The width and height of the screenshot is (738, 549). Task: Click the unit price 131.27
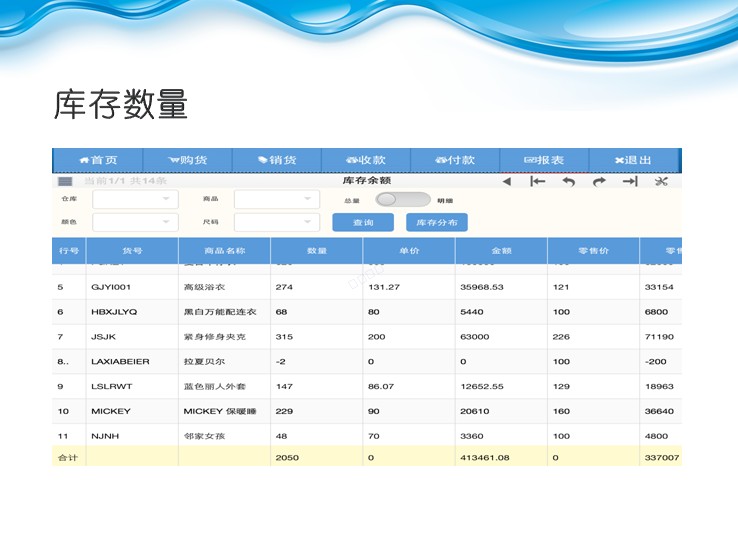384,287
